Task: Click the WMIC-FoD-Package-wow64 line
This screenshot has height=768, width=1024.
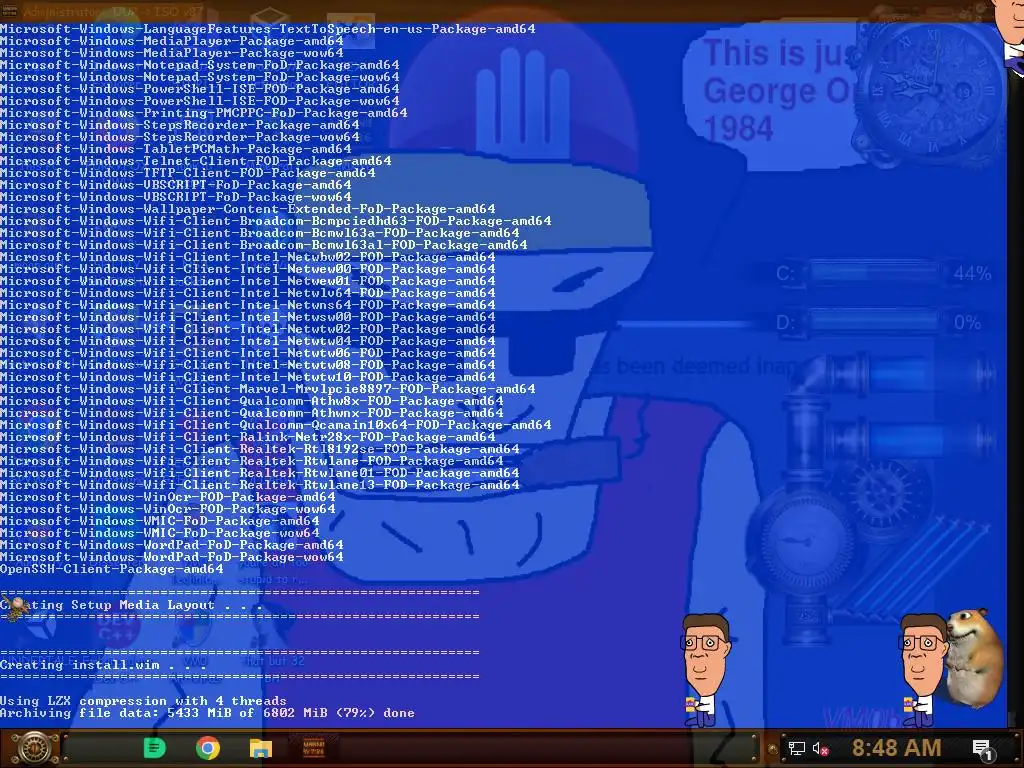Action: (160, 533)
